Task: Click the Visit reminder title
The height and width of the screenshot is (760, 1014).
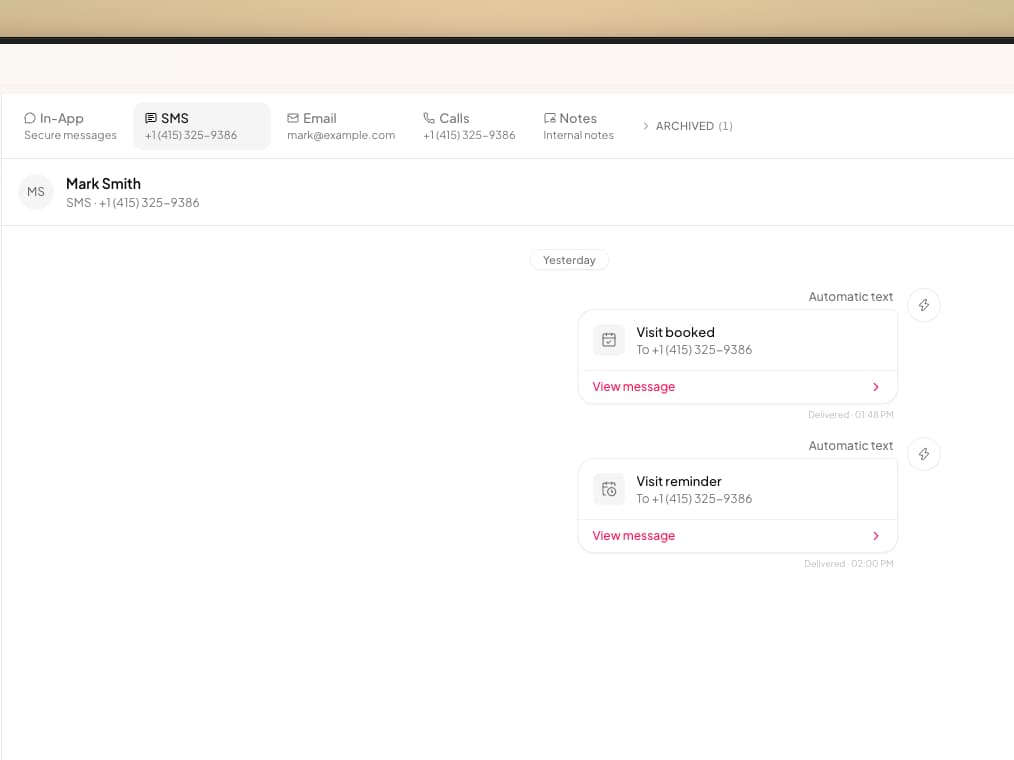Action: pyautogui.click(x=678, y=481)
